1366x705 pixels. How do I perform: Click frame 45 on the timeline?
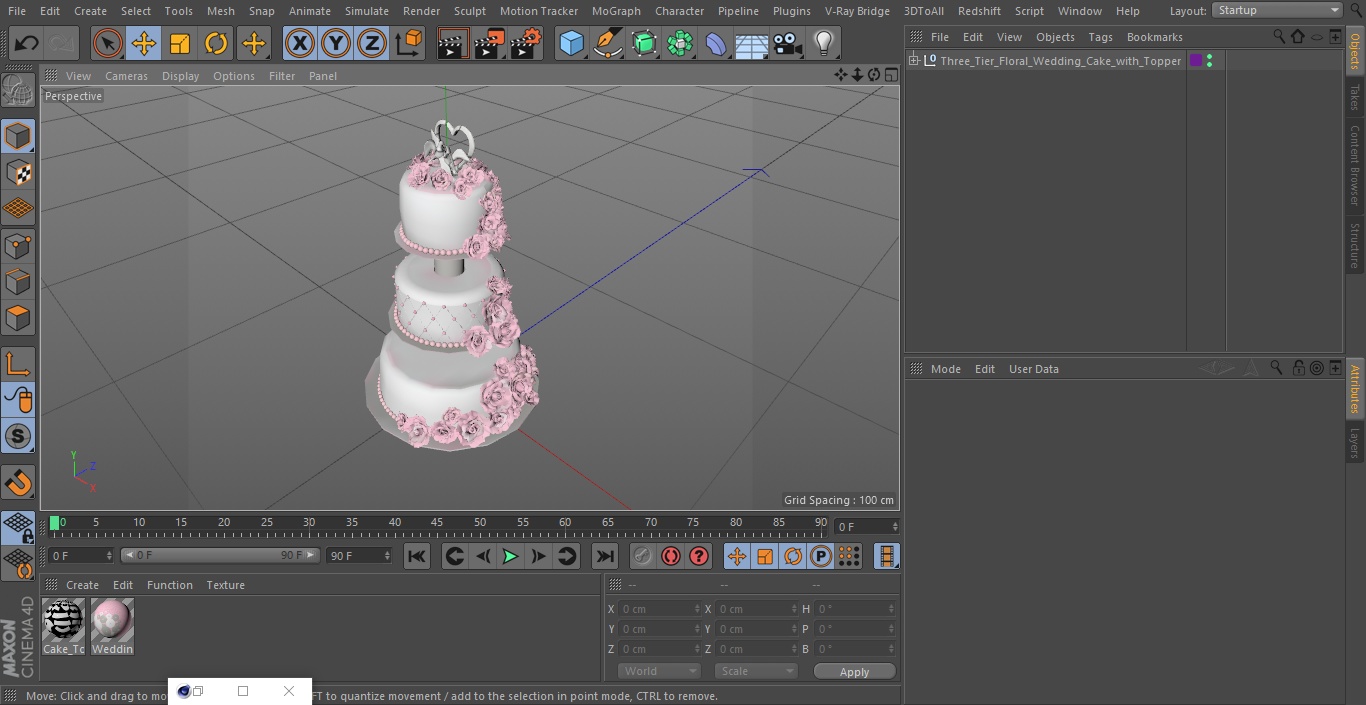click(x=437, y=523)
